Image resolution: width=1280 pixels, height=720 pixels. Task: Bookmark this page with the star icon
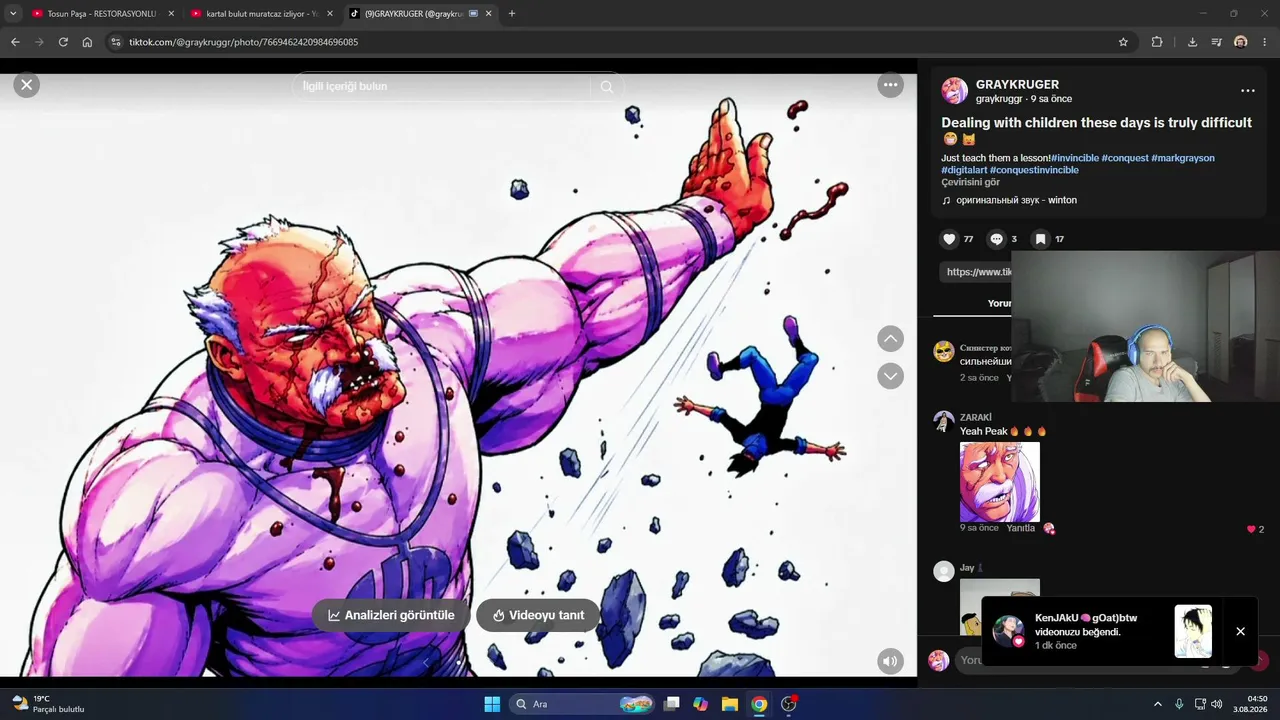1123,42
